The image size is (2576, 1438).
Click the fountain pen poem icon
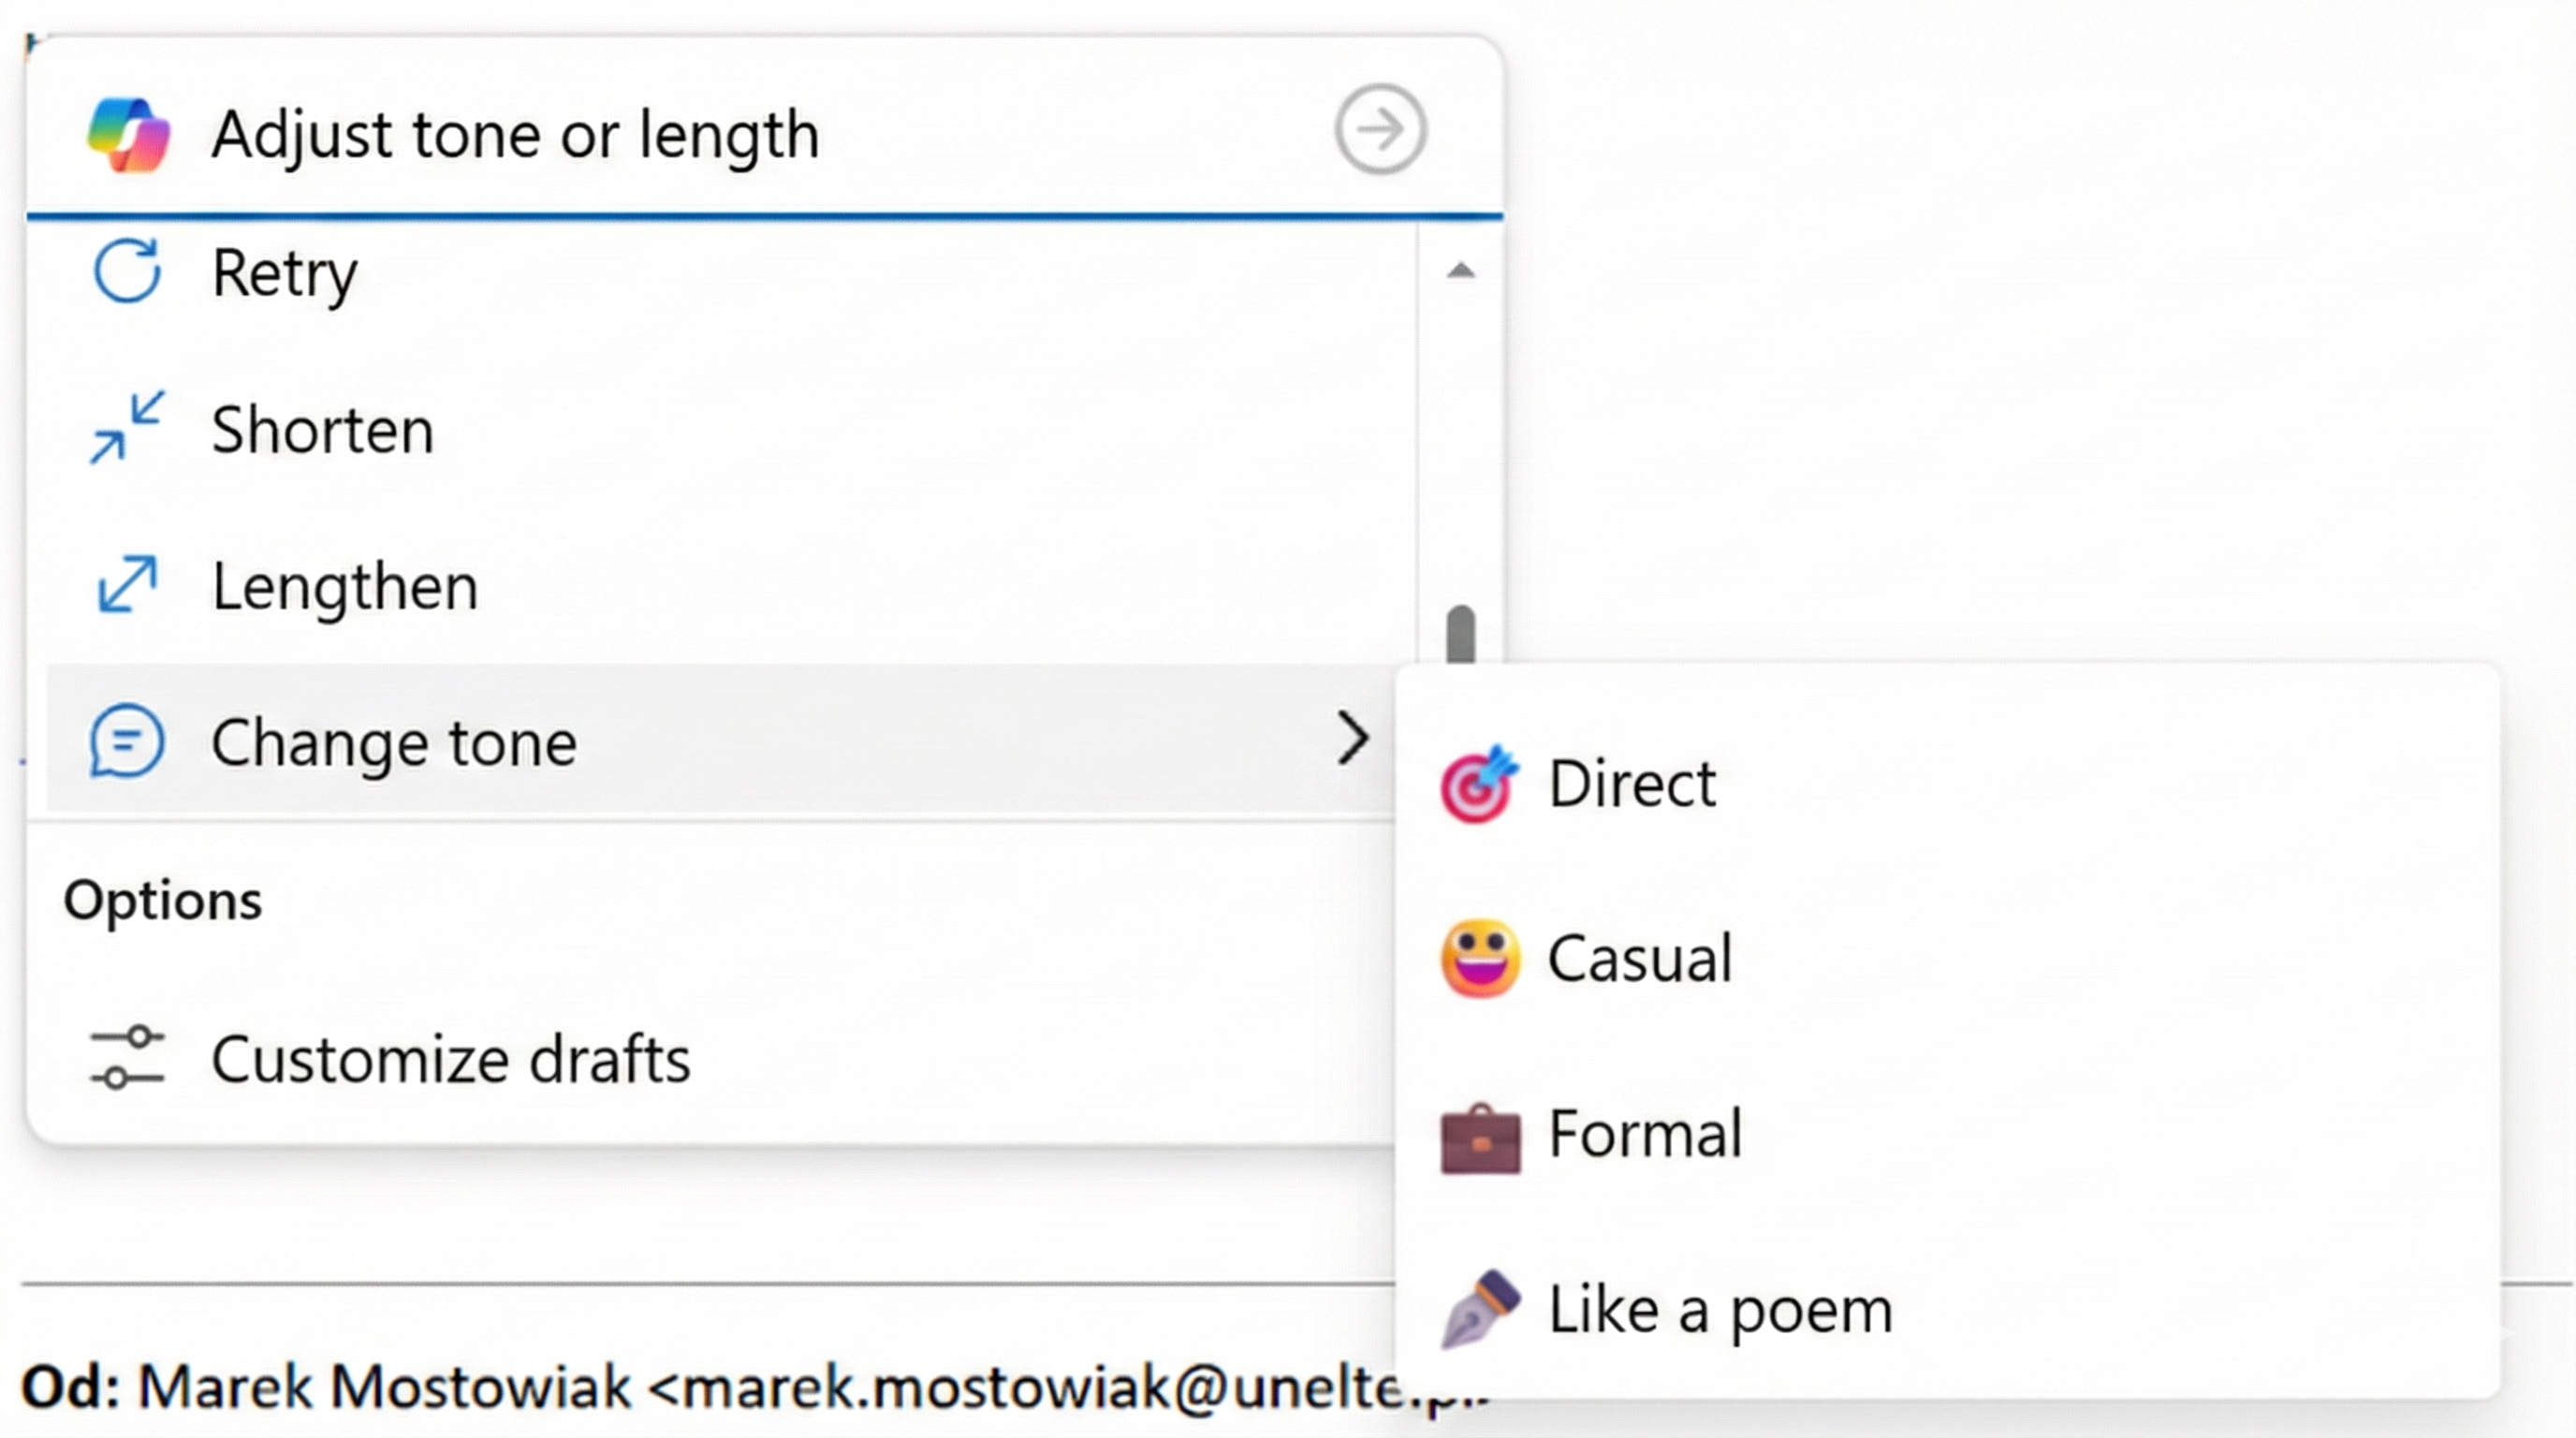[x=1480, y=1309]
